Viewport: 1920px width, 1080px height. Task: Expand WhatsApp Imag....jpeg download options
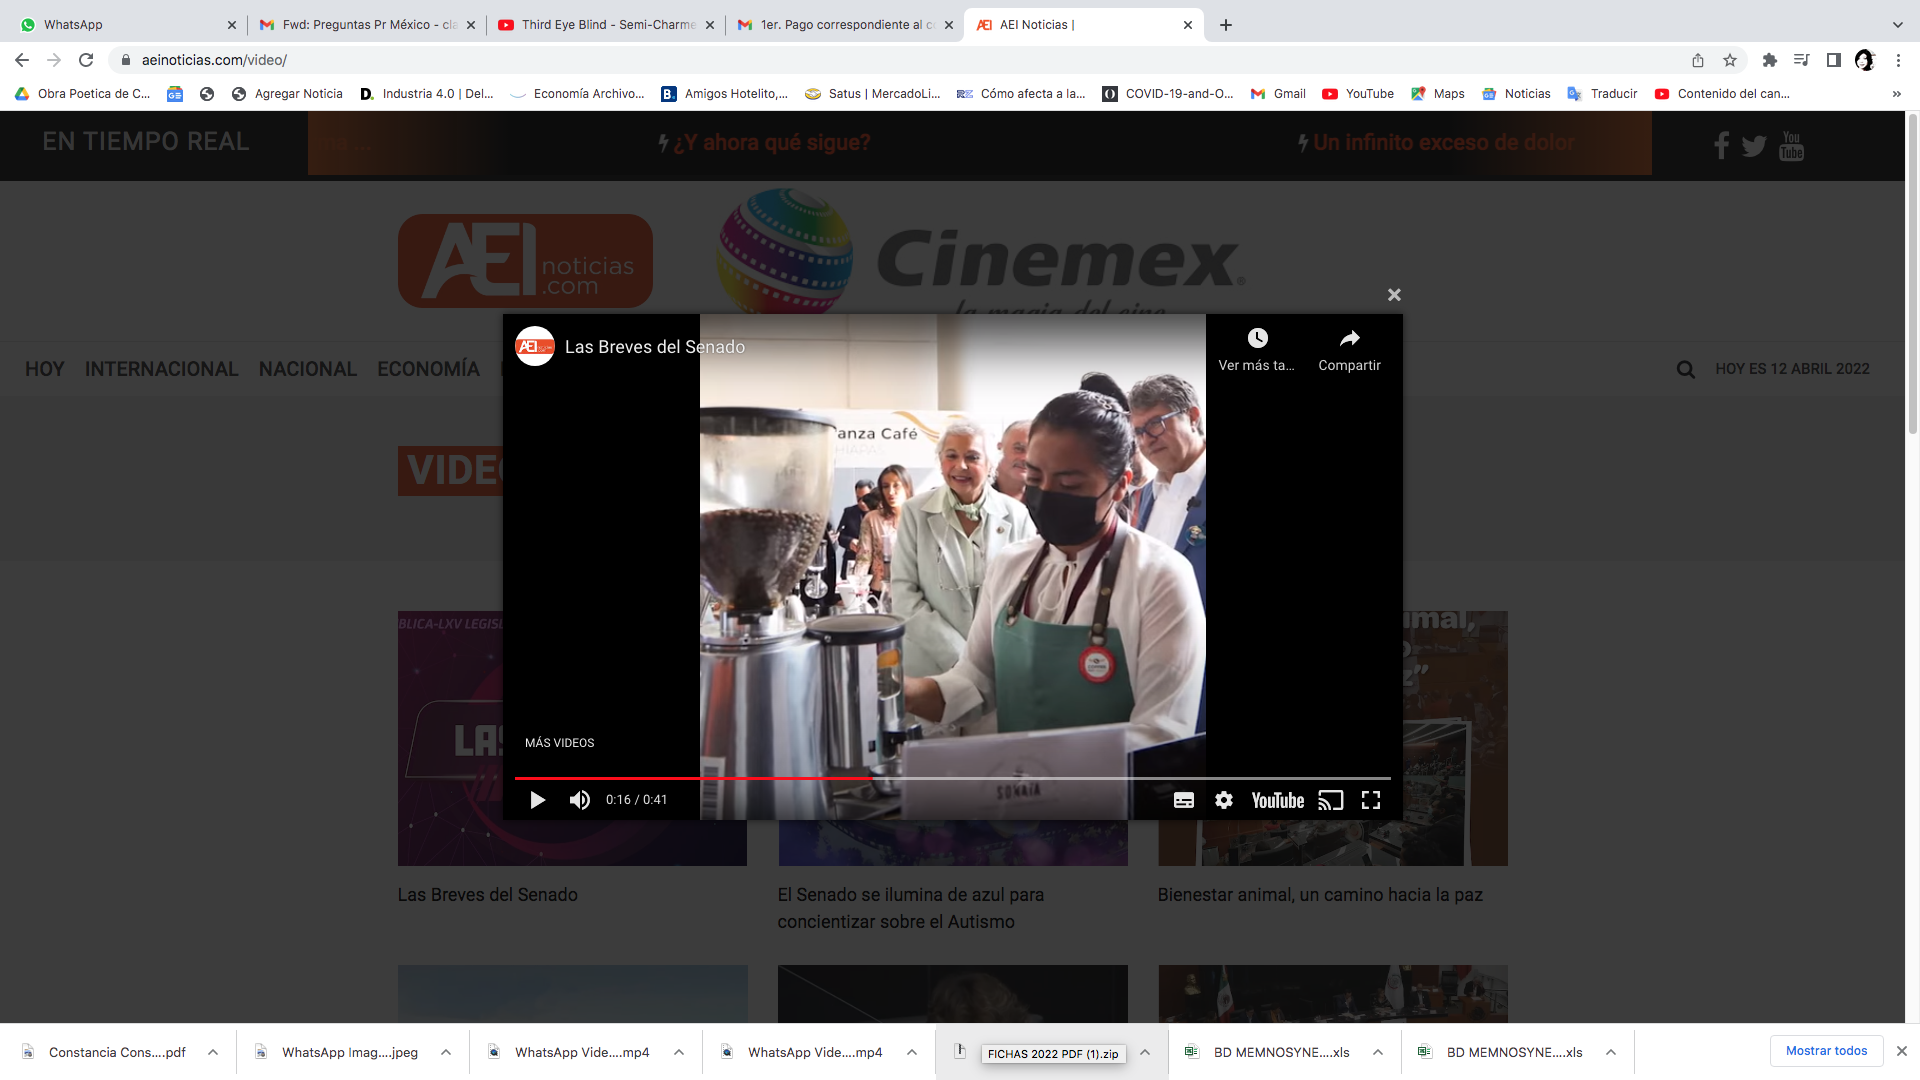click(446, 1052)
